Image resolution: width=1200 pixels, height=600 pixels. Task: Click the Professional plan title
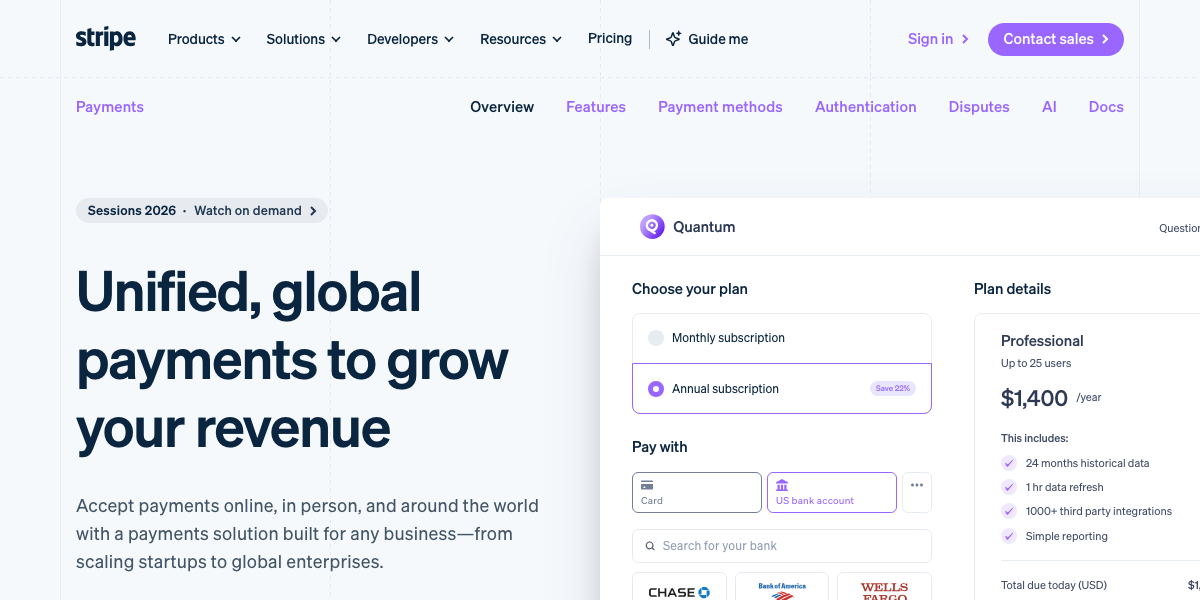pos(1042,341)
